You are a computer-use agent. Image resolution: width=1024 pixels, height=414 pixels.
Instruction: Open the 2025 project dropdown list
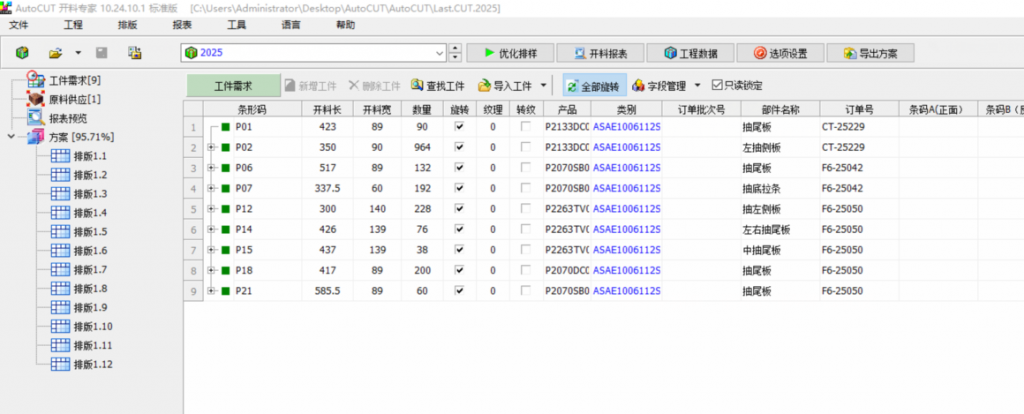point(440,53)
